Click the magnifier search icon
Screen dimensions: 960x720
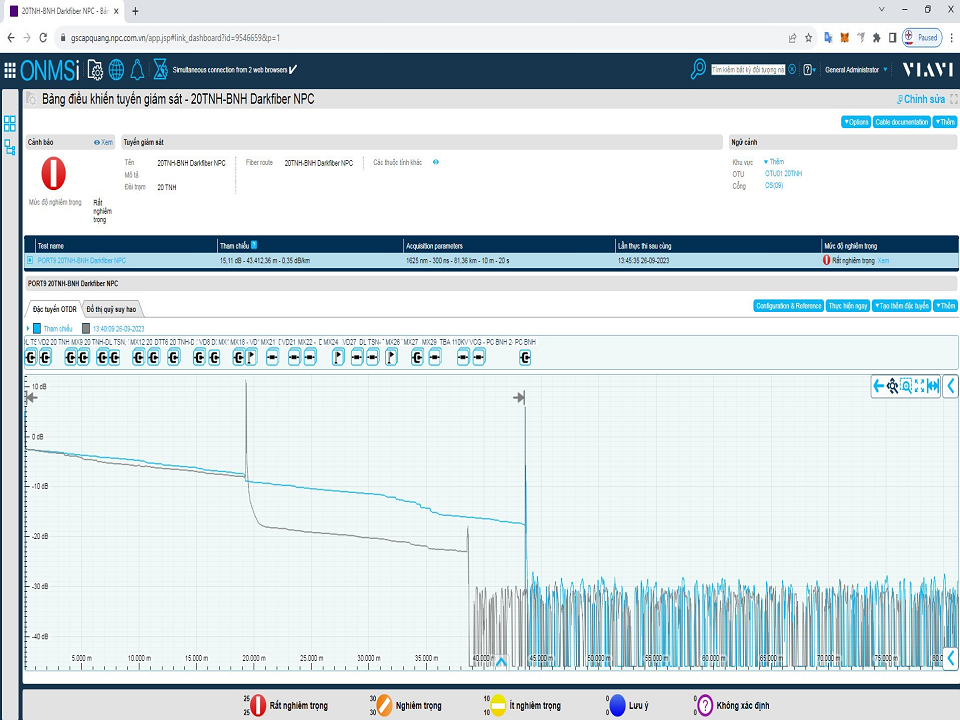[698, 69]
